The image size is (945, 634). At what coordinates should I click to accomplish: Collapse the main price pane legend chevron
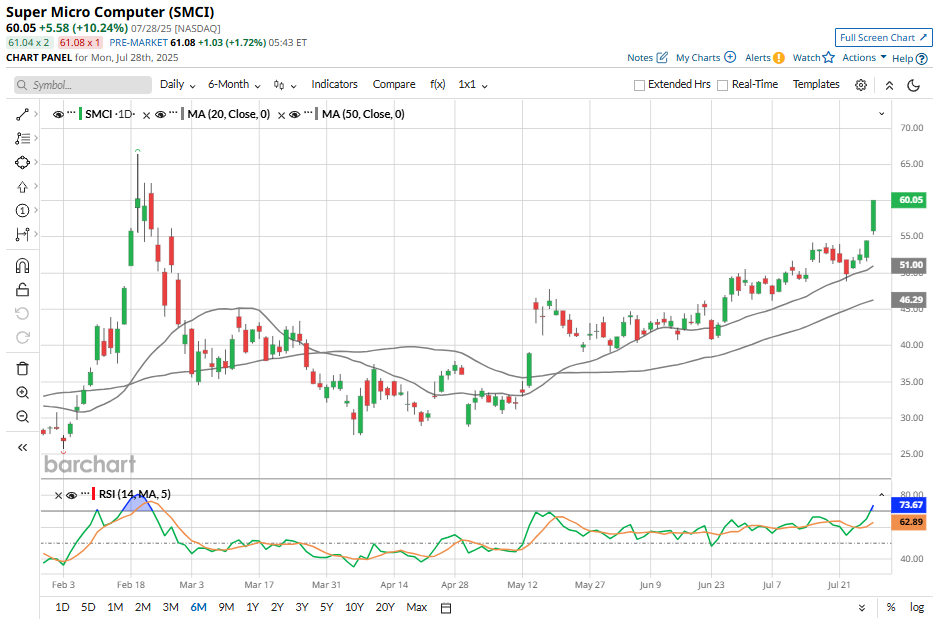pyautogui.click(x=882, y=114)
